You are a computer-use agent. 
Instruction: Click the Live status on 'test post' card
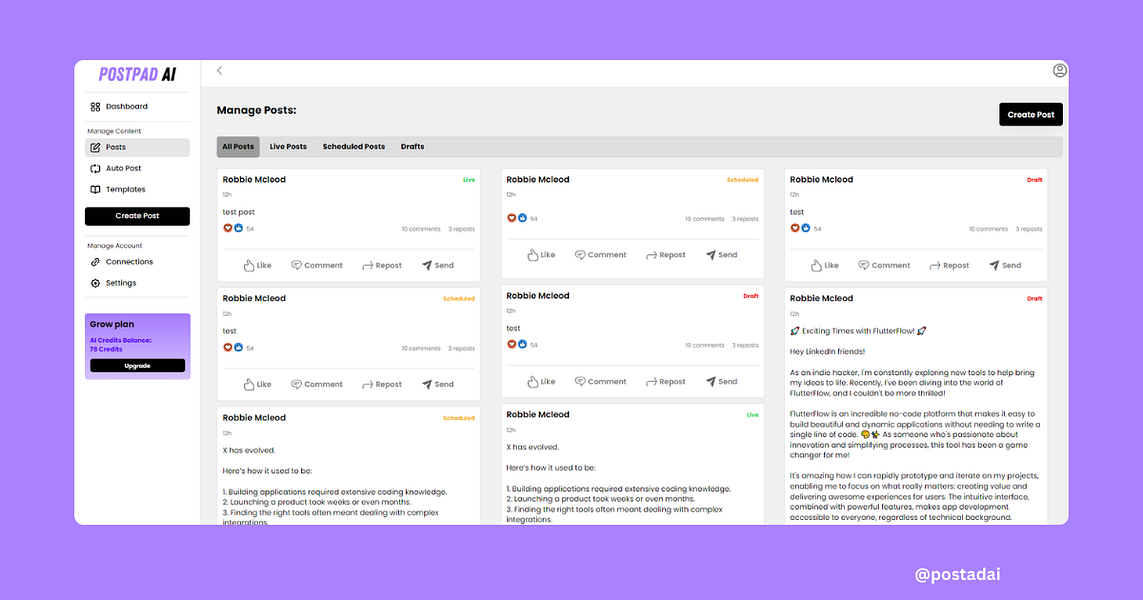pos(469,179)
